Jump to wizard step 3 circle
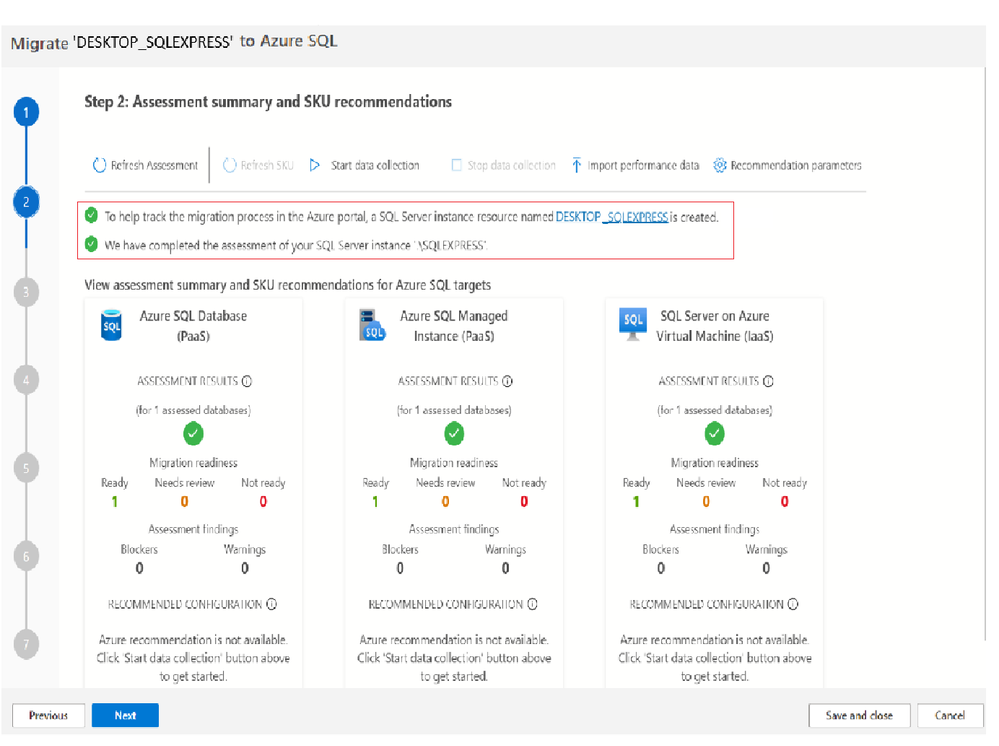Viewport: 999px width, 746px height. tap(26, 292)
